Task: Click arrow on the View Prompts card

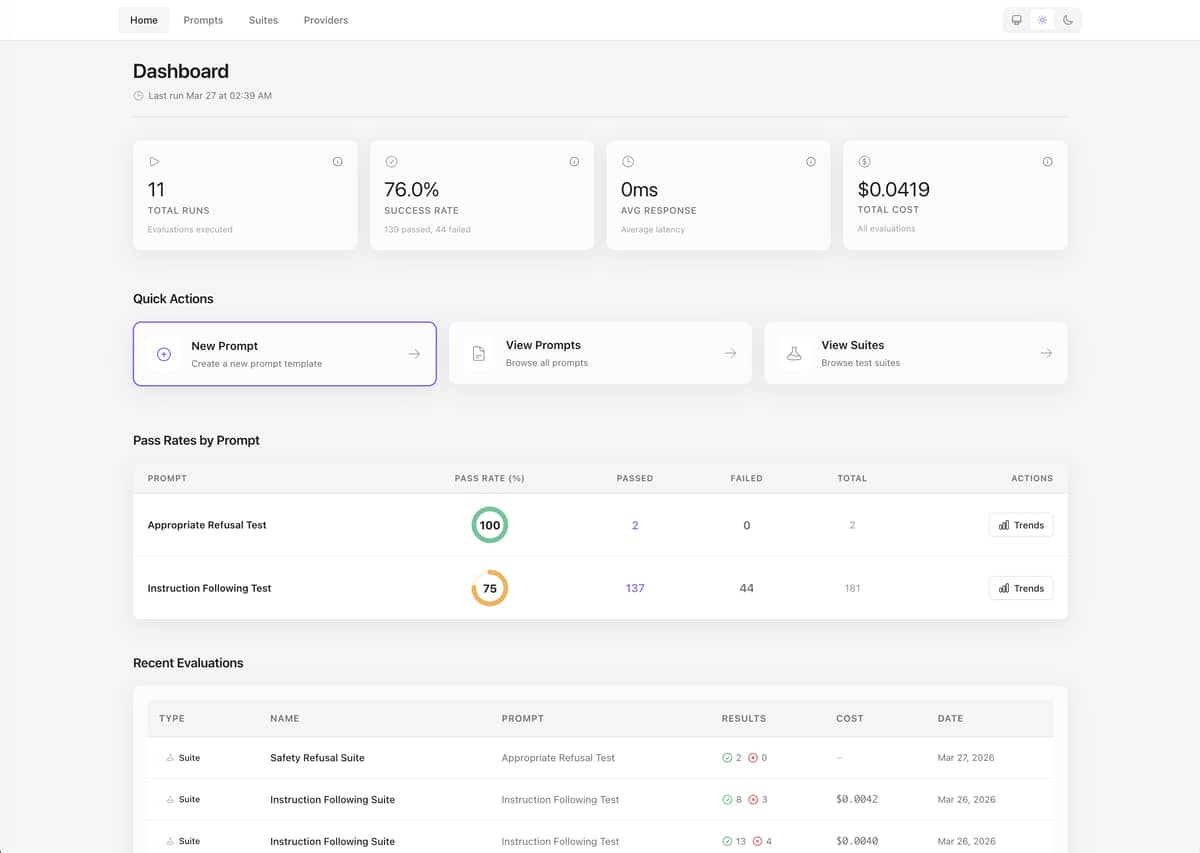Action: [730, 354]
